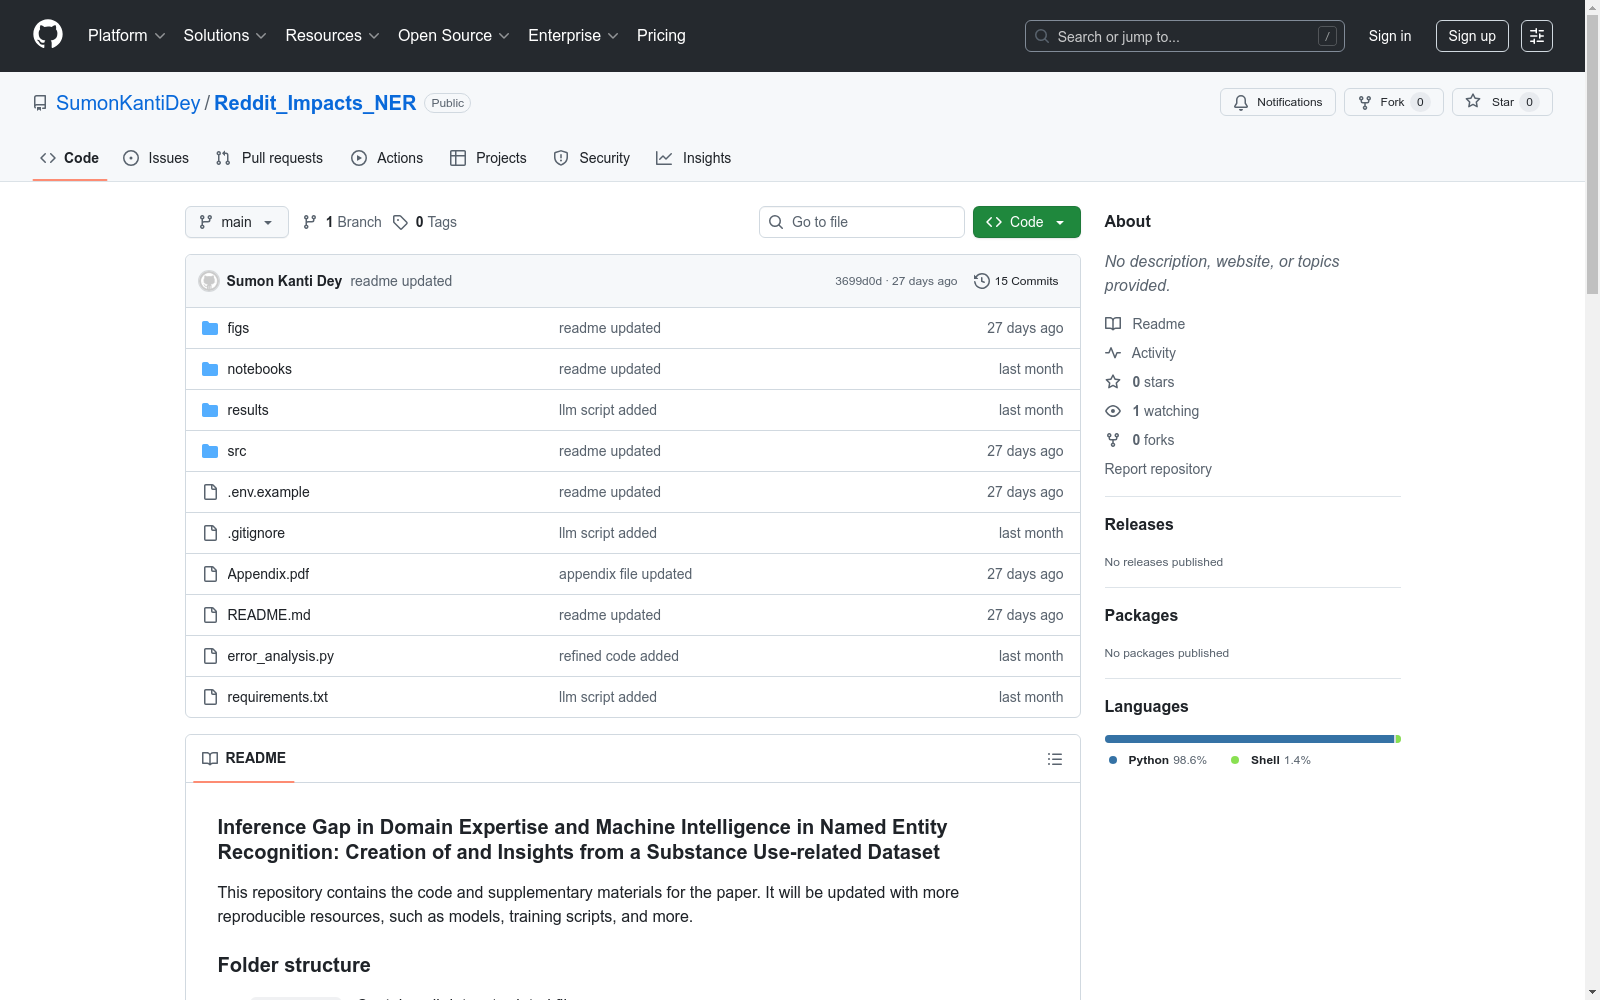This screenshot has width=1600, height=1000.
Task: Select the README tab heading
Action: pyautogui.click(x=244, y=759)
